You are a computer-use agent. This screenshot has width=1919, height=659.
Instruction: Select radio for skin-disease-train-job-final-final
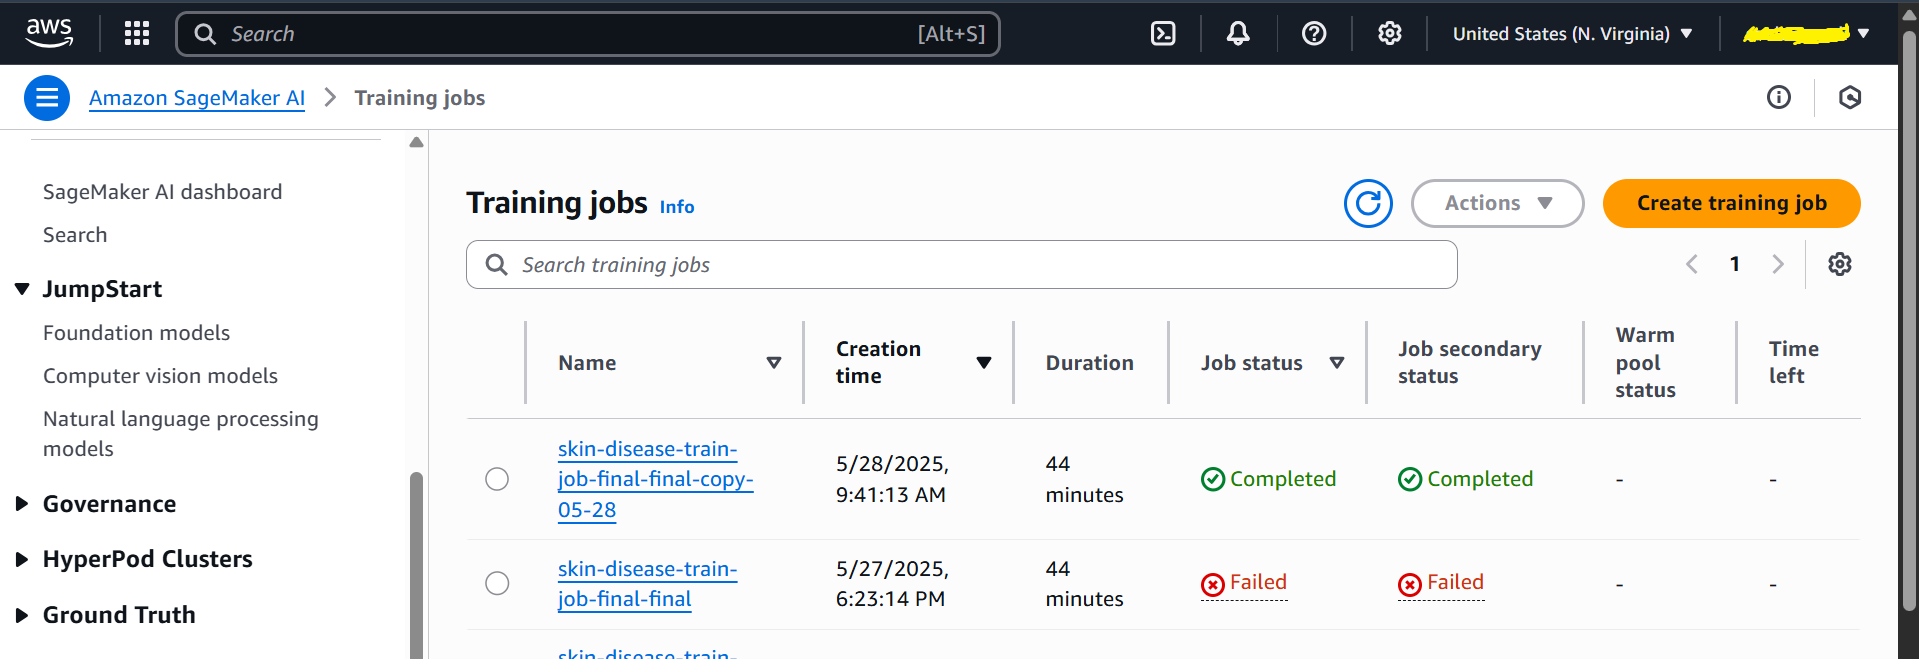point(497,583)
